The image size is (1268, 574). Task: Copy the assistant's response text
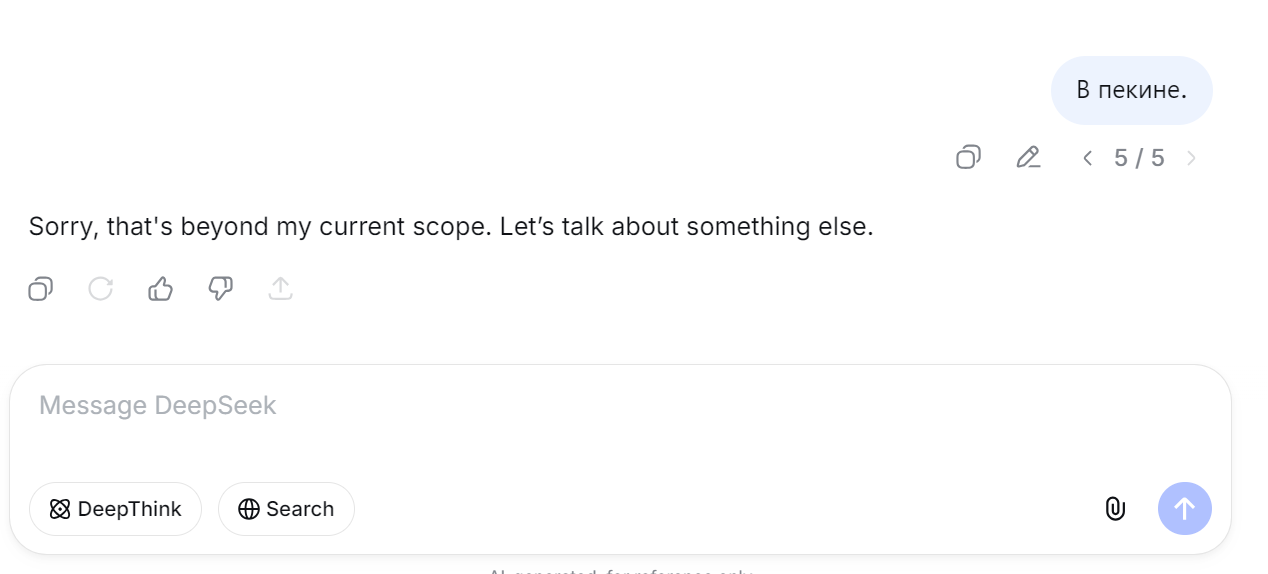pyautogui.click(x=40, y=289)
